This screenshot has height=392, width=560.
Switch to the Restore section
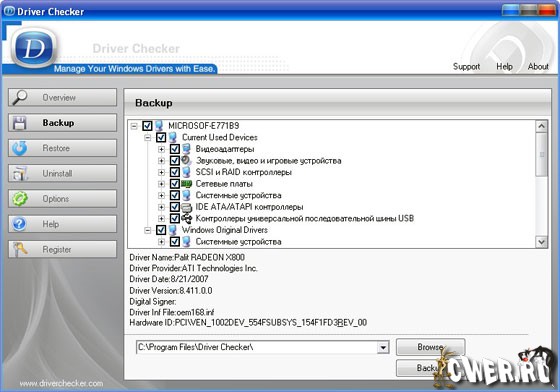click(62, 148)
